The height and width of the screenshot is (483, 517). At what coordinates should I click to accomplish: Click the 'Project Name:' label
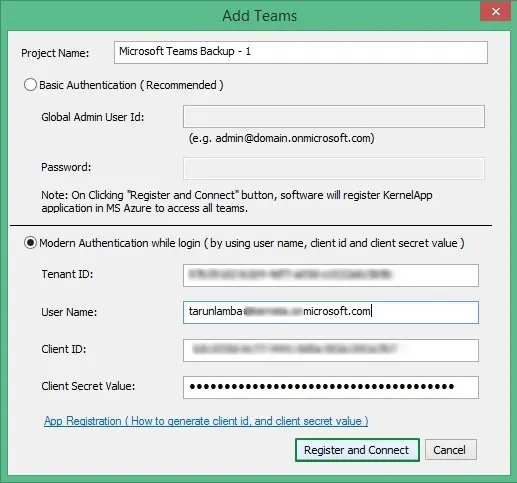tap(55, 53)
